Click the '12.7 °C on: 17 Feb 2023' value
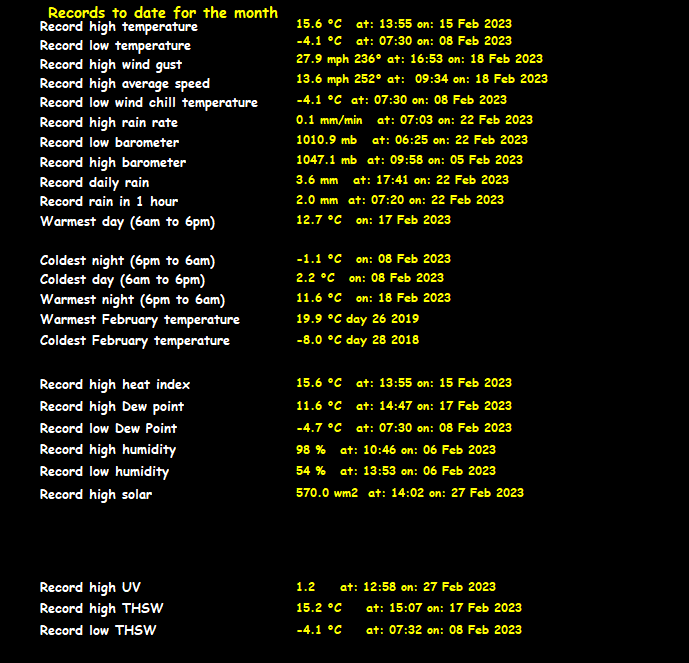The image size is (689, 663). tap(374, 220)
